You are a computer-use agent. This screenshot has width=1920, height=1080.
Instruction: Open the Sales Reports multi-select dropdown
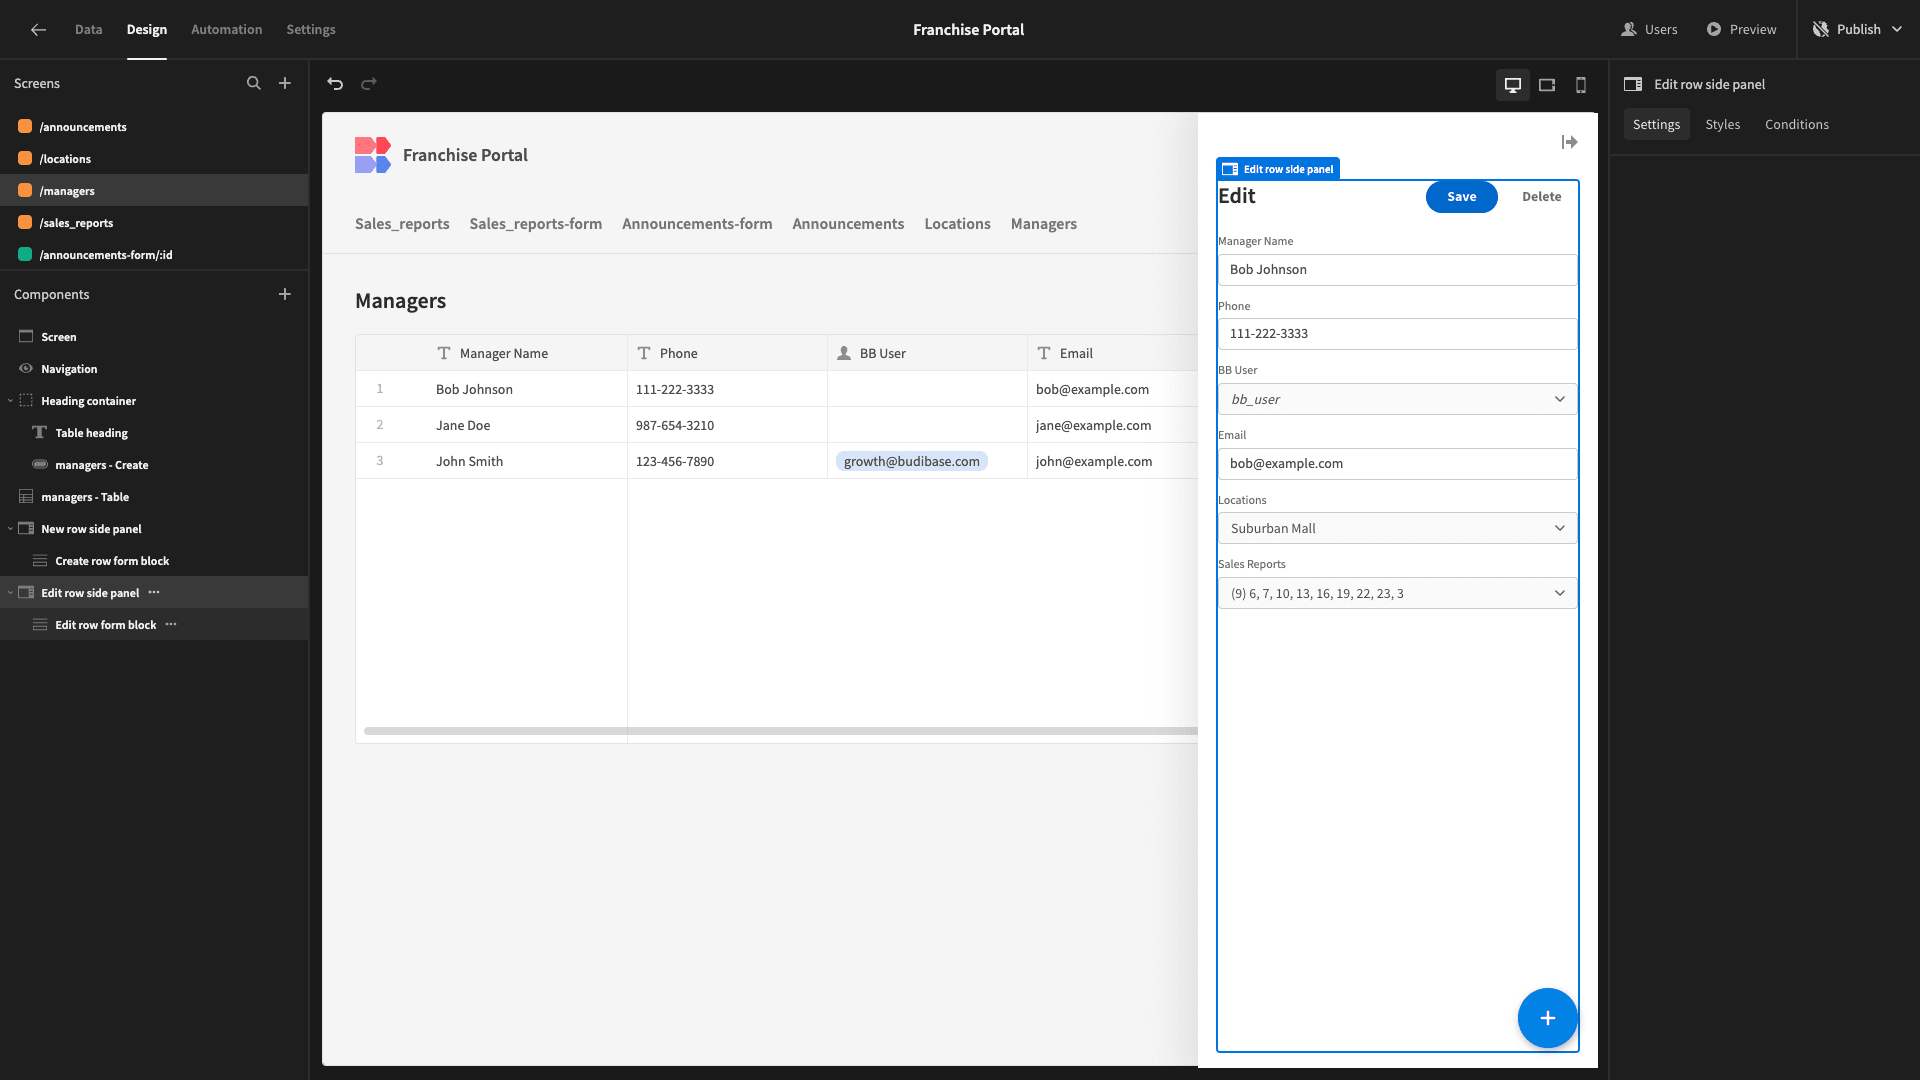point(1397,593)
